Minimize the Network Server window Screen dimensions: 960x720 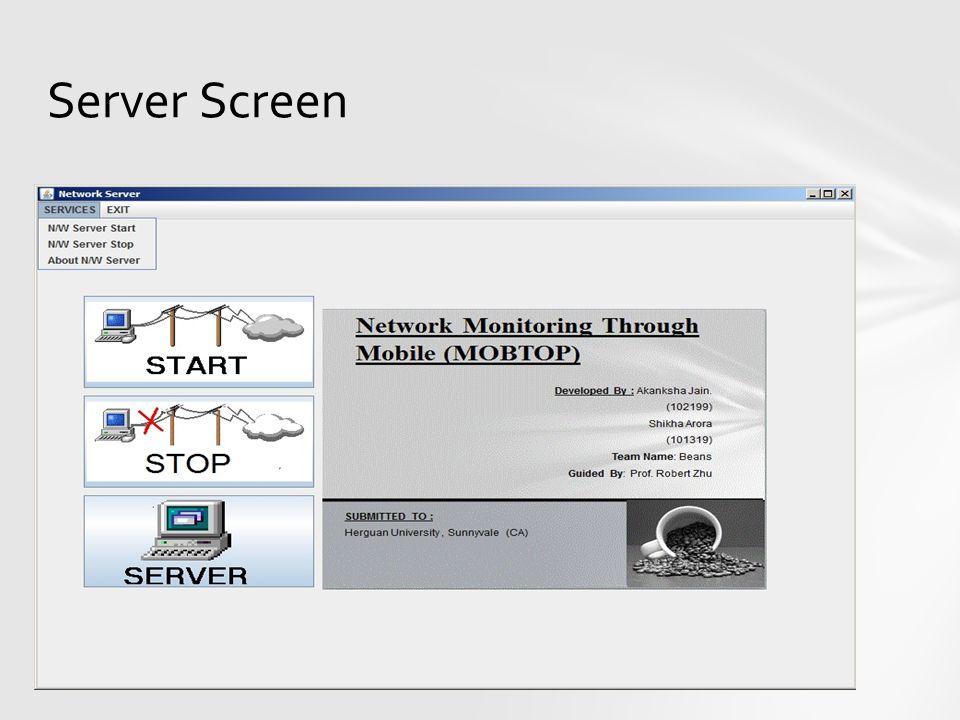813,193
